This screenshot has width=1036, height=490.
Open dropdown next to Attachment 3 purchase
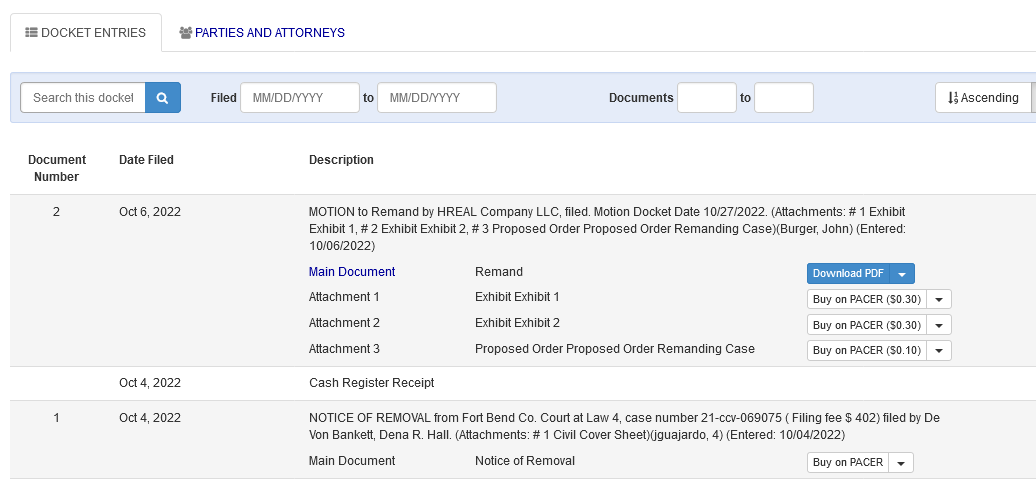[939, 351]
